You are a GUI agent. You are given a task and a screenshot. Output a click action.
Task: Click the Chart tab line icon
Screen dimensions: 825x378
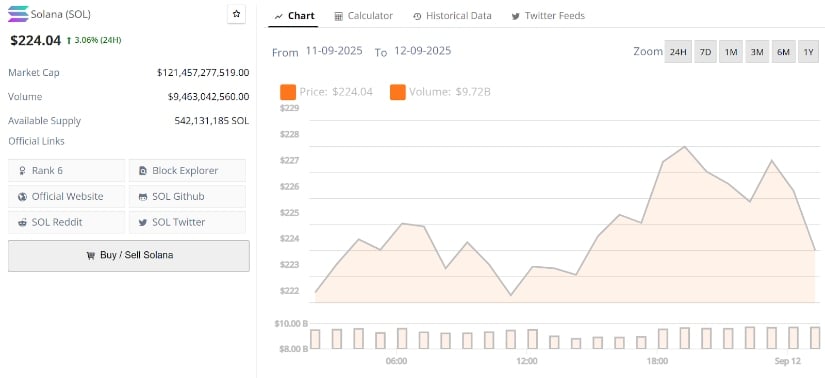click(279, 16)
